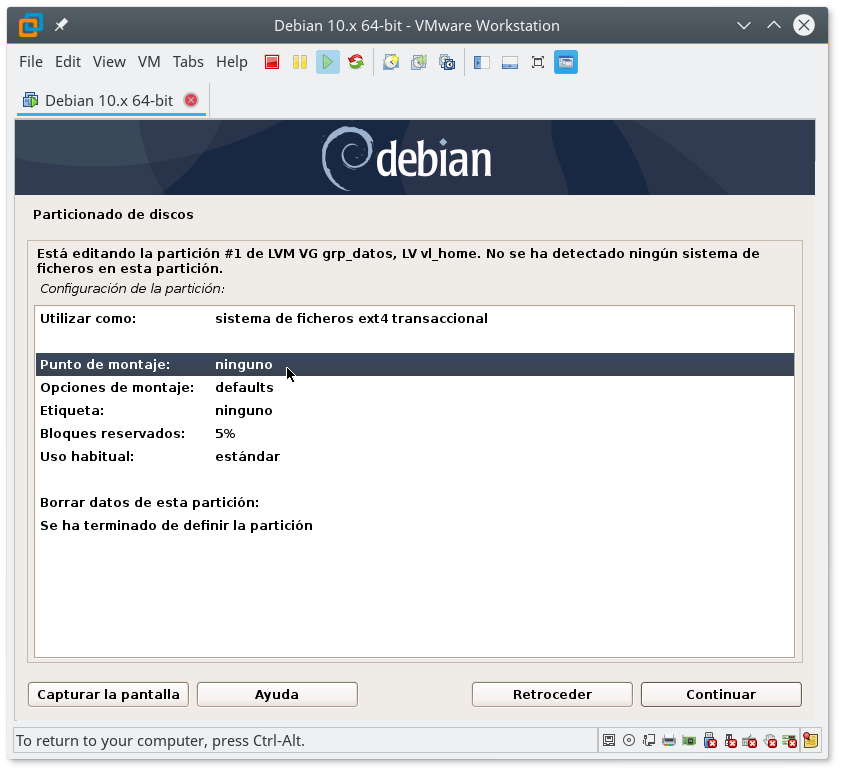Open the Help menu

pyautogui.click(x=232, y=62)
